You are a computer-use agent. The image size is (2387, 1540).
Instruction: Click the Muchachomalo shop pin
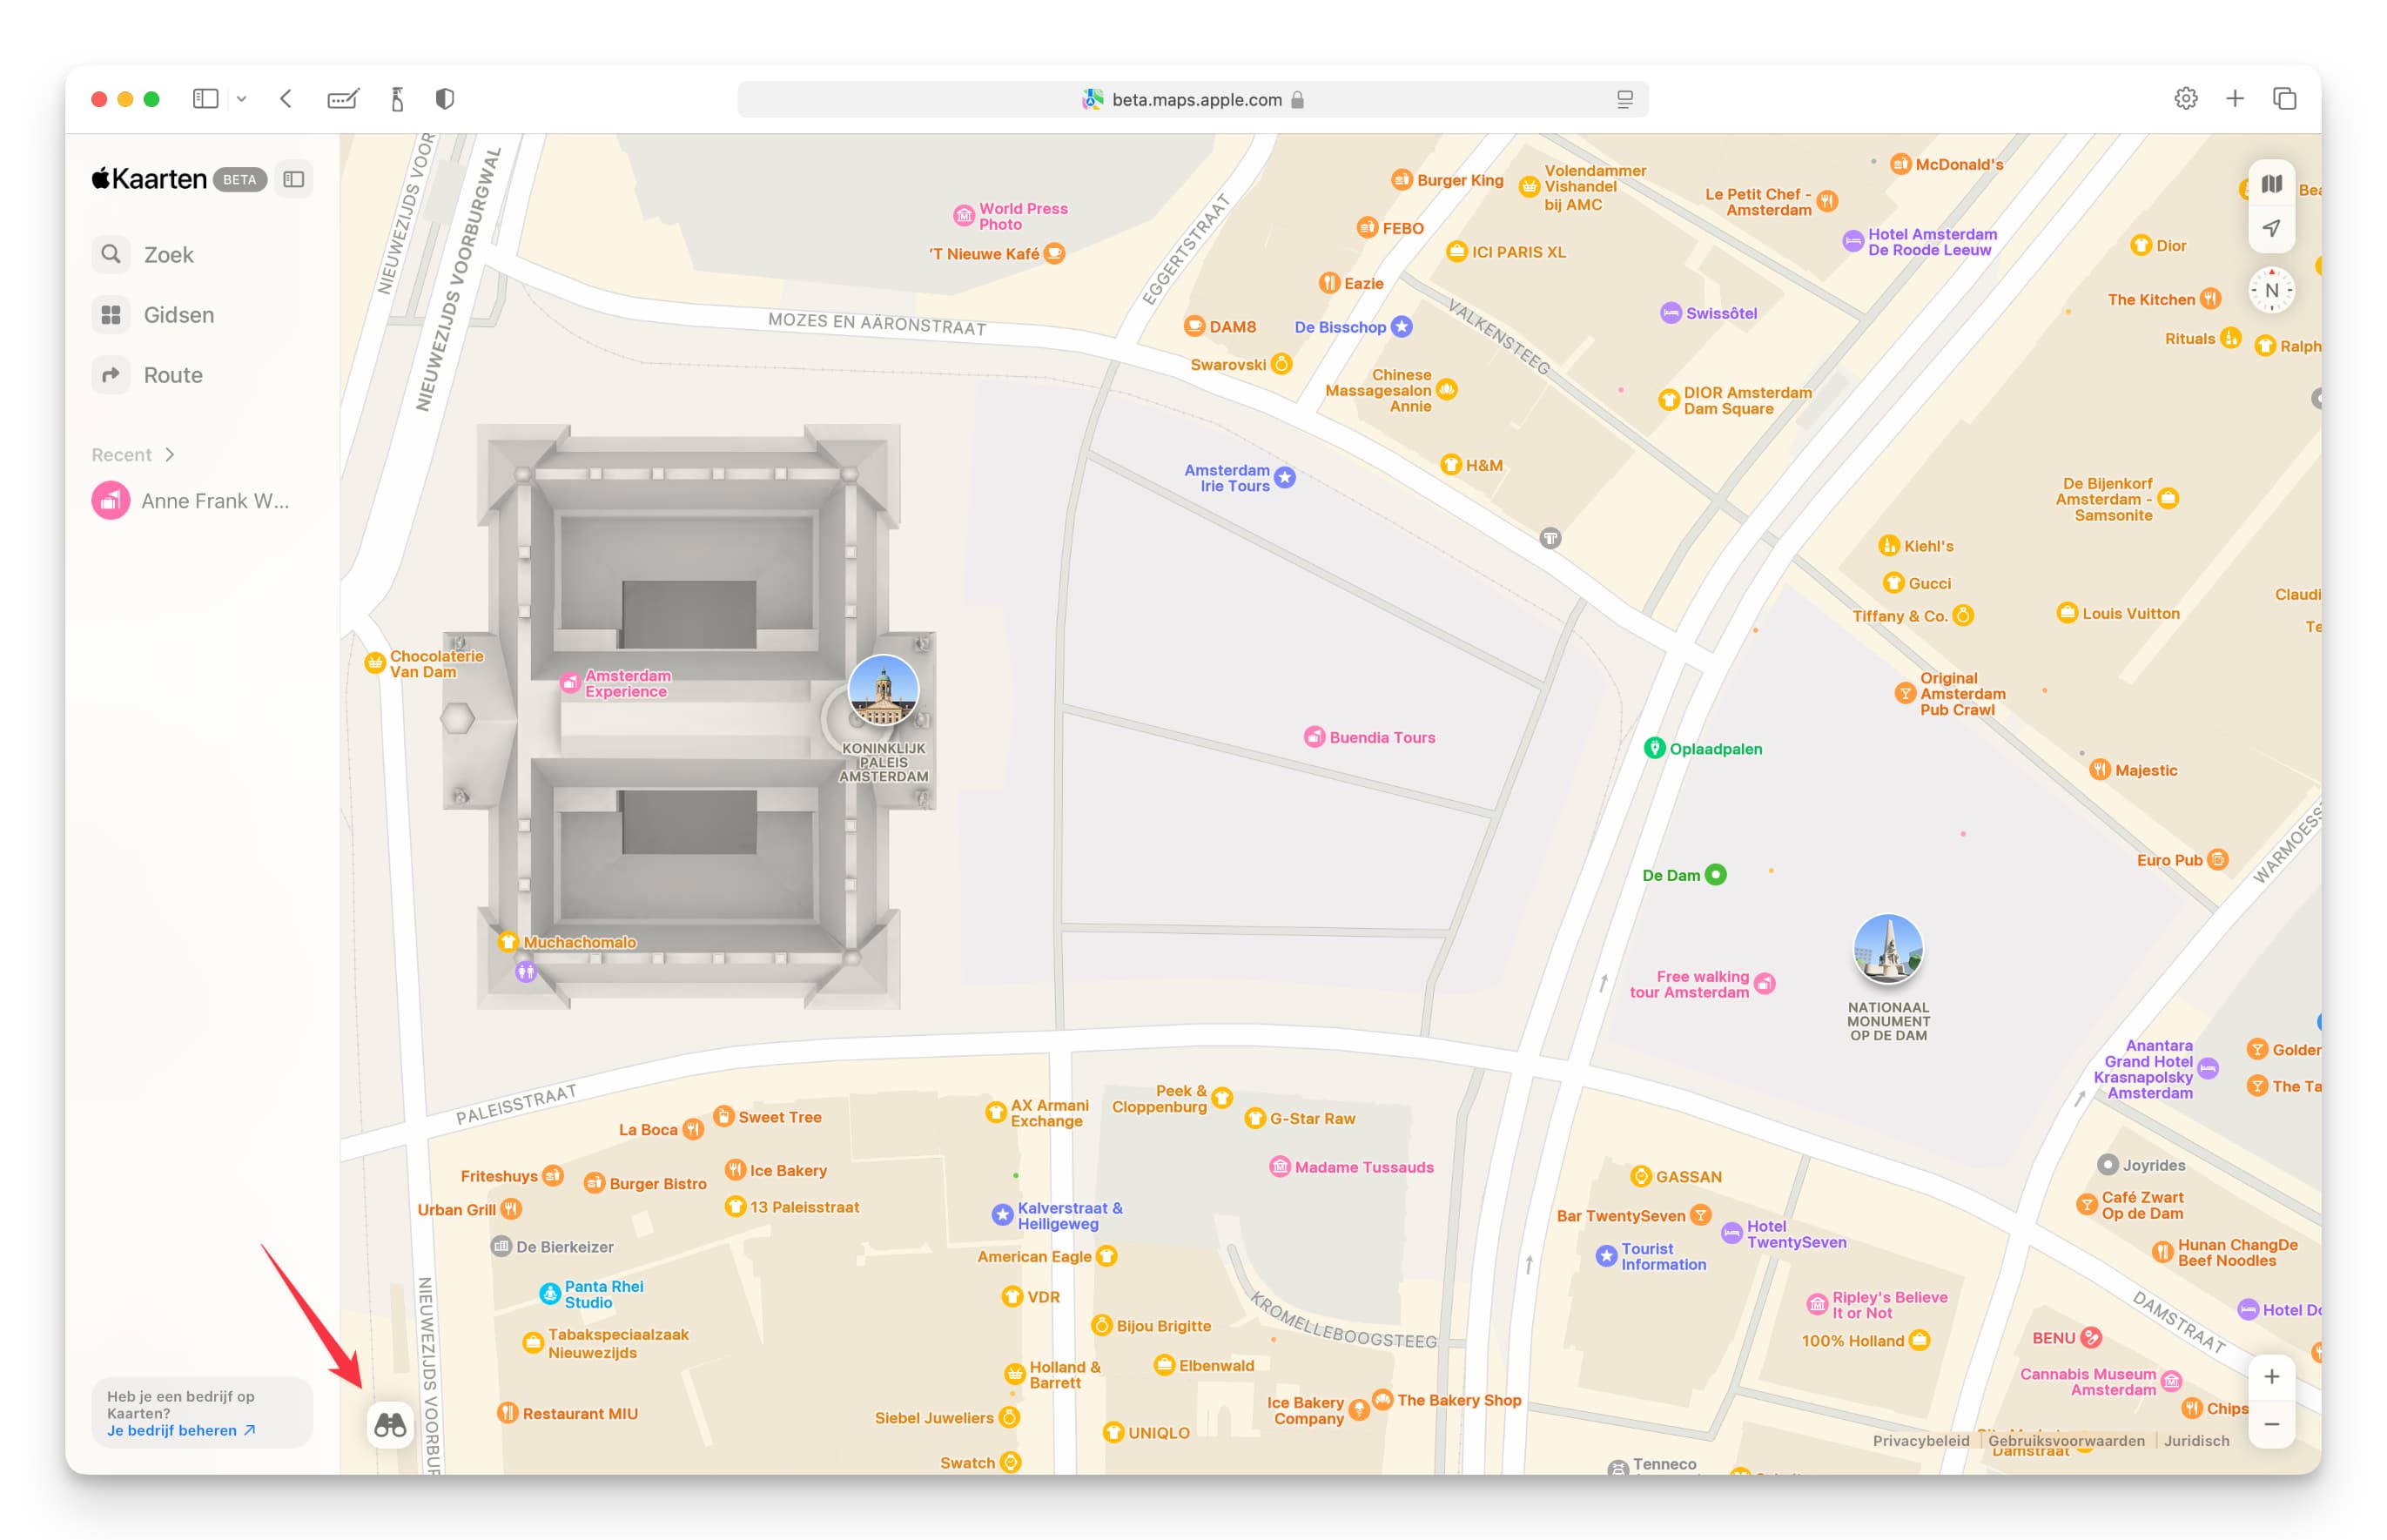508,942
